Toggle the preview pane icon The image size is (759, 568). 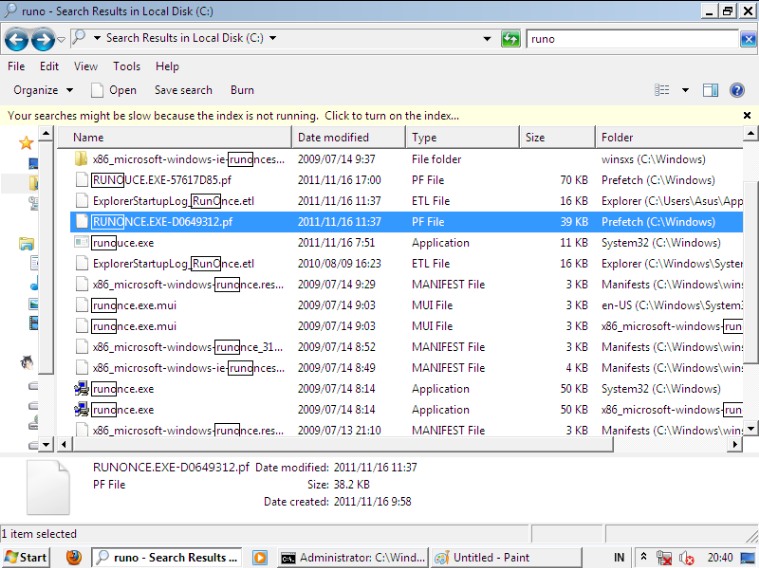[710, 90]
